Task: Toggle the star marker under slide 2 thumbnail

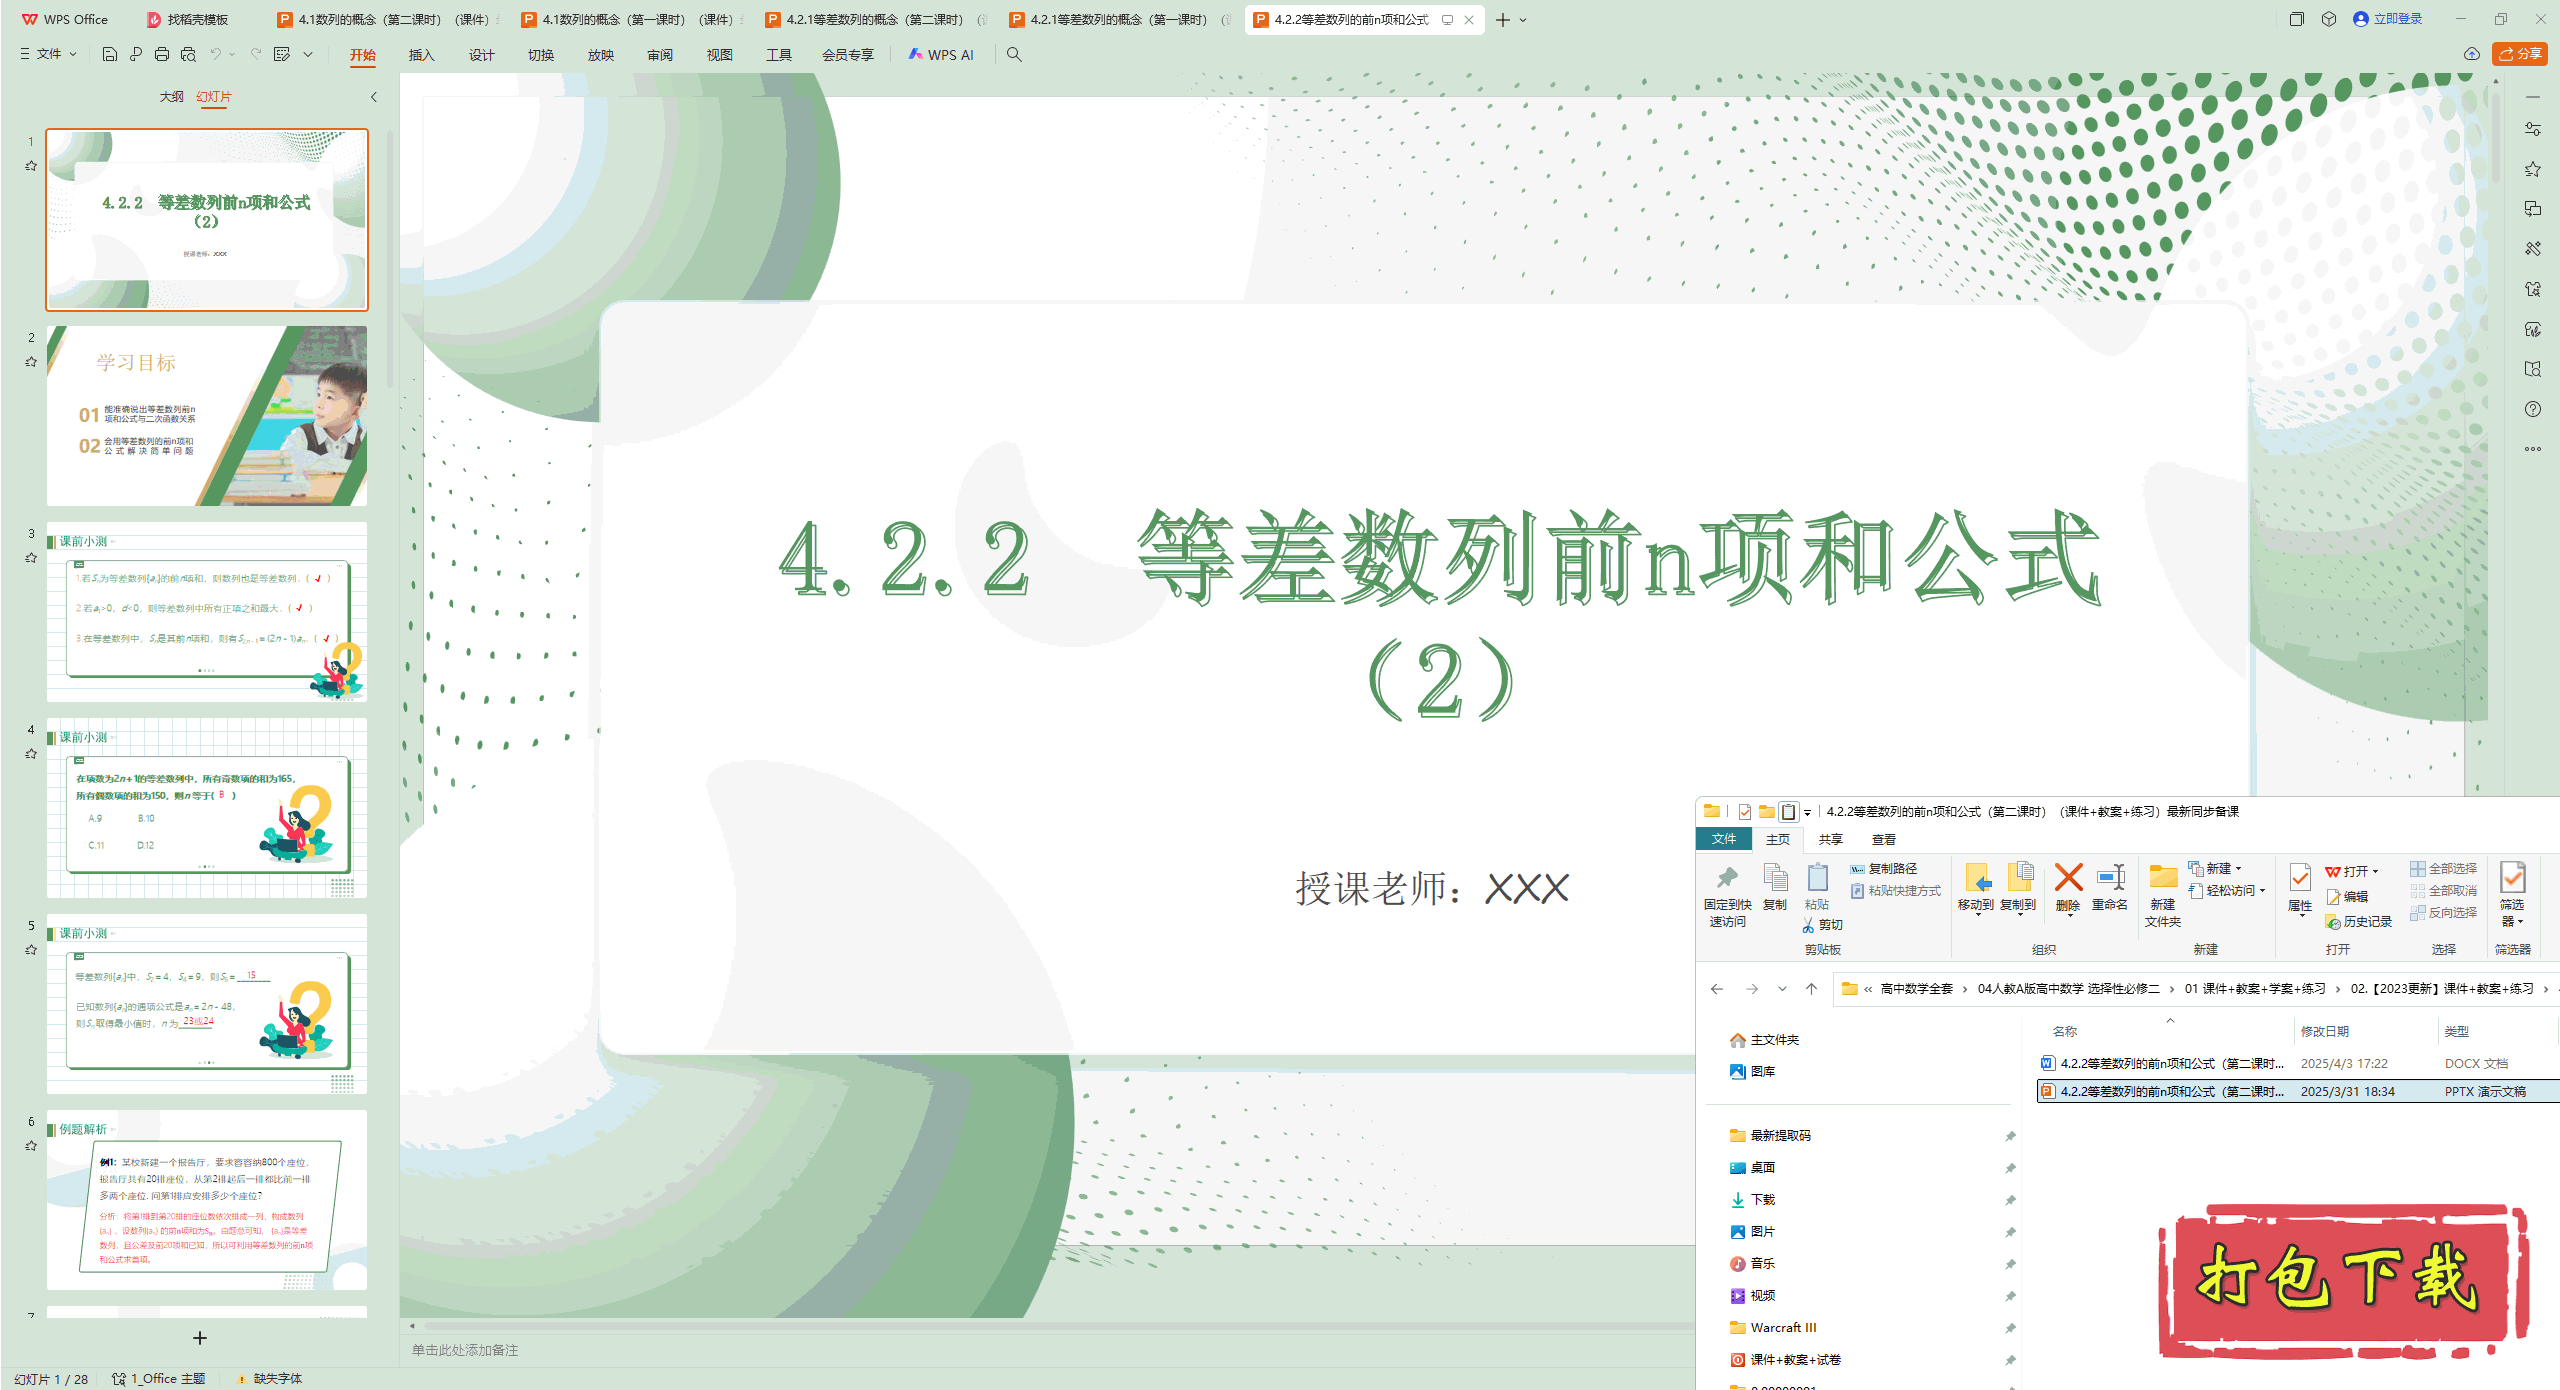Action: coord(31,362)
